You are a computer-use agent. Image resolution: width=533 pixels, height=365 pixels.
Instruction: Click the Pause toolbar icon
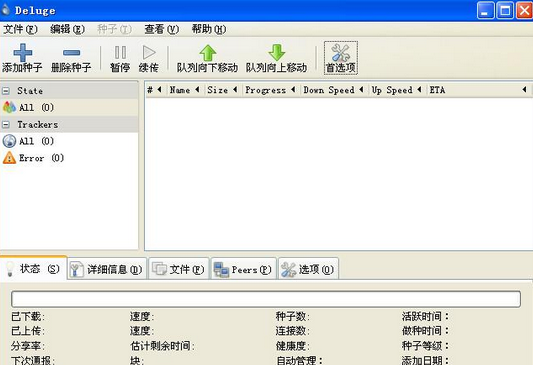click(120, 53)
